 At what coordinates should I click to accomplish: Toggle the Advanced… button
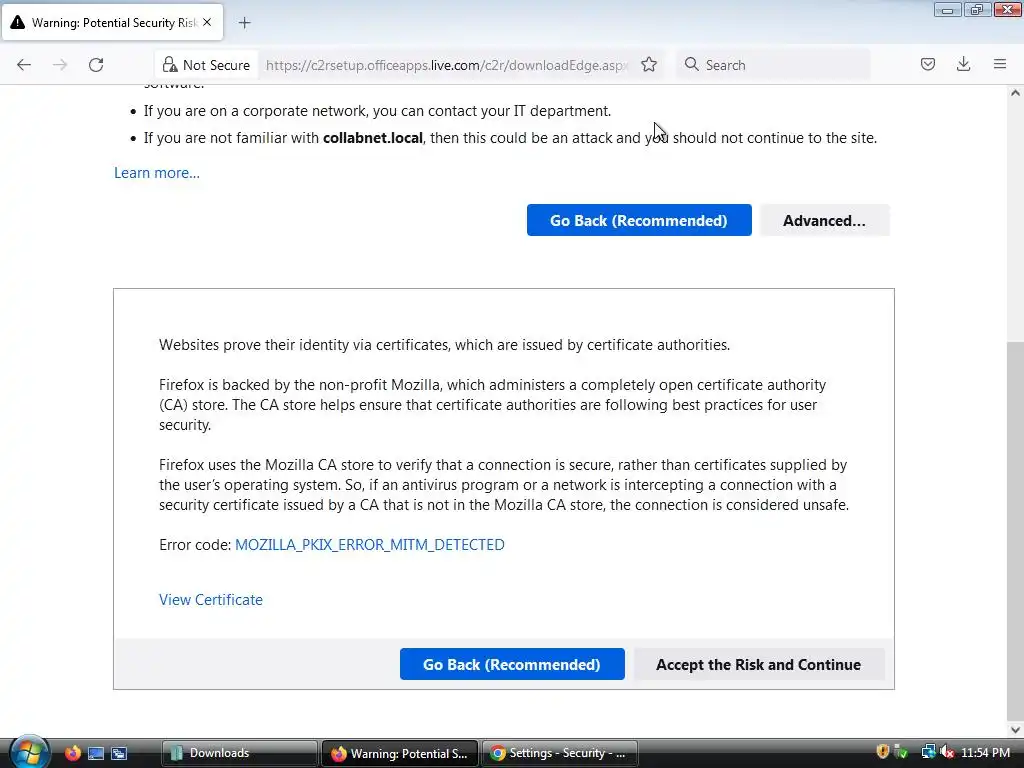pos(824,220)
